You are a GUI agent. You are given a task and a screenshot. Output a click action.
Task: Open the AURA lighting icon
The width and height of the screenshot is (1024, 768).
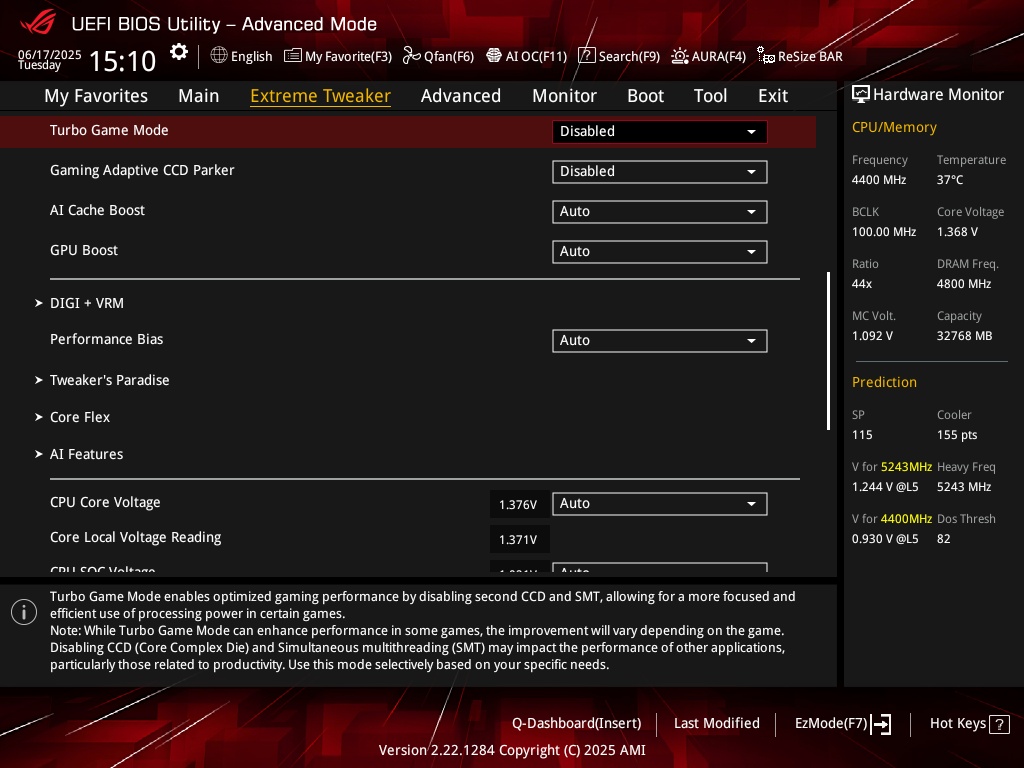680,56
